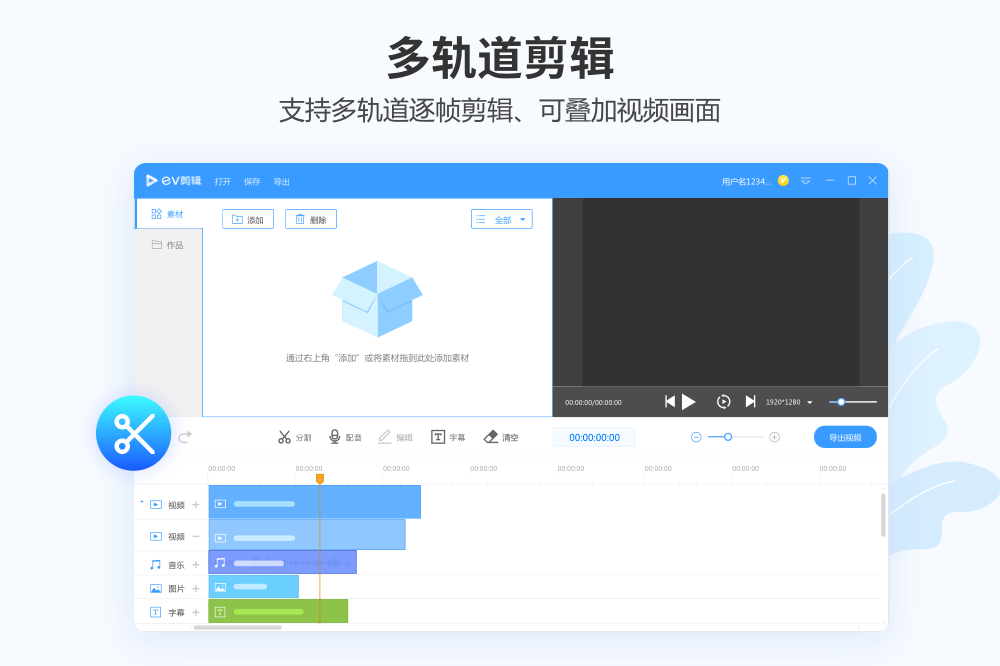Click the 编辑 pencil tool
The width and height of the screenshot is (1000, 666).
pyautogui.click(x=395, y=437)
